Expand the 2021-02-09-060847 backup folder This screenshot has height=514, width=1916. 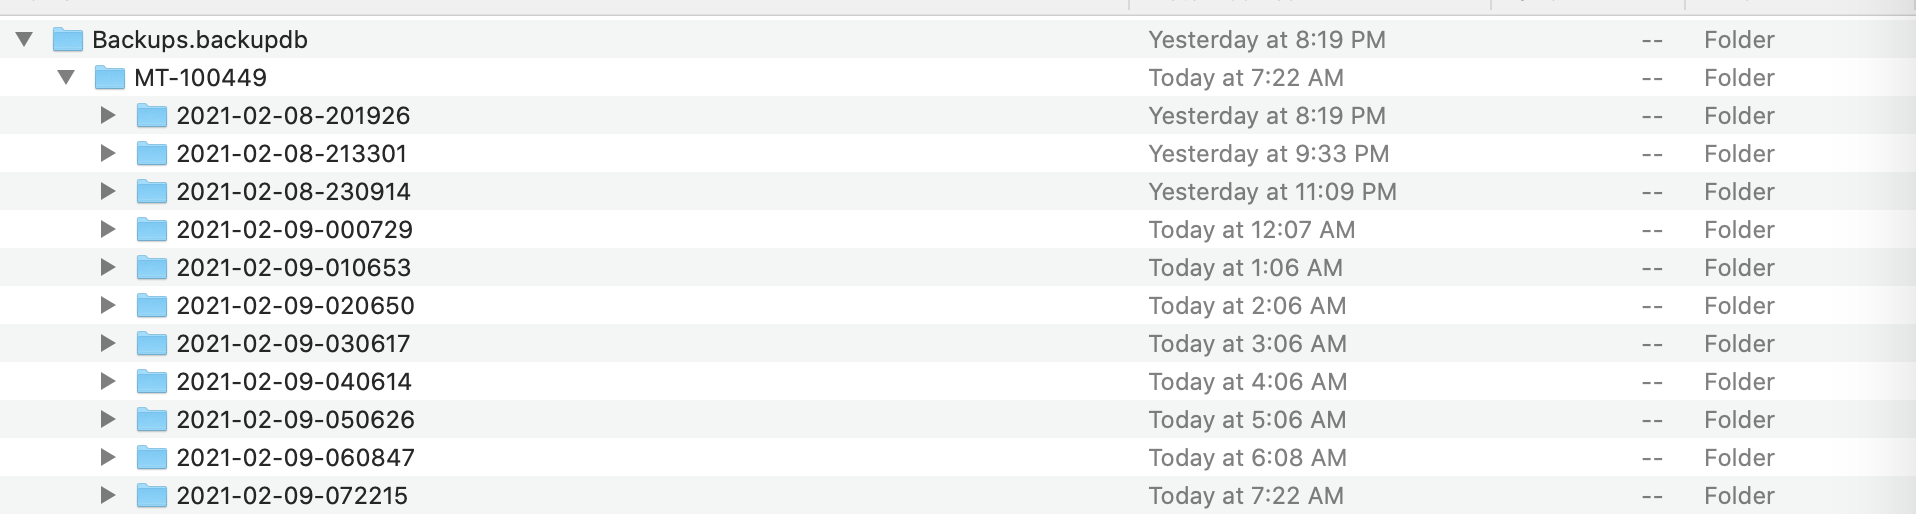(108, 458)
